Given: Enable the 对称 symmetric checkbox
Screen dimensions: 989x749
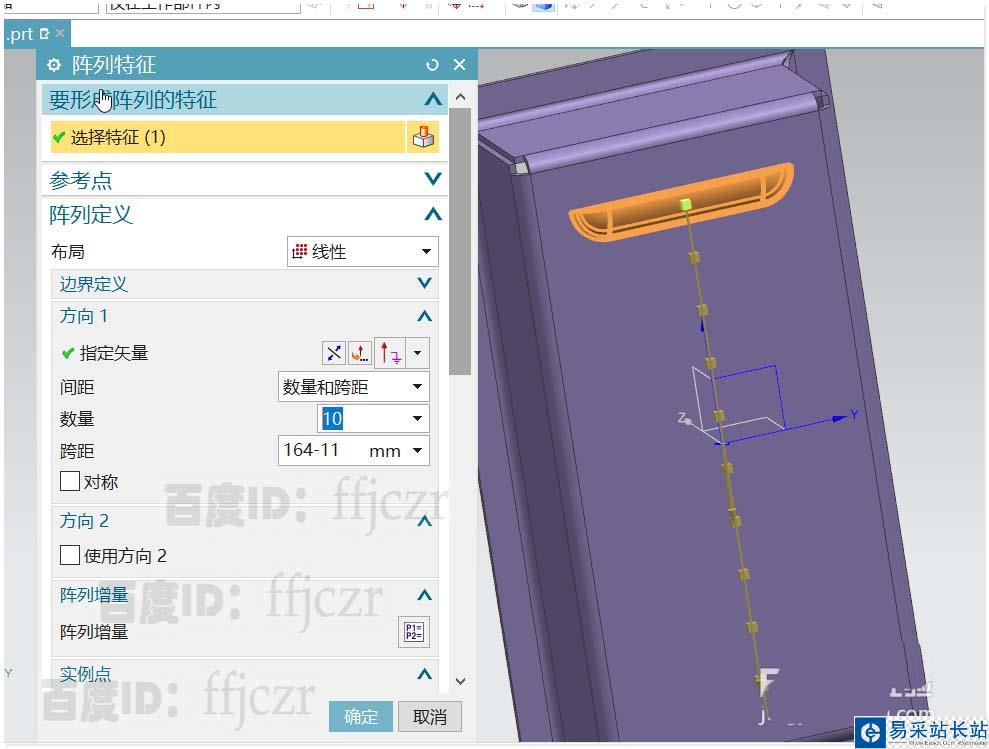Looking at the screenshot, I should [69, 481].
